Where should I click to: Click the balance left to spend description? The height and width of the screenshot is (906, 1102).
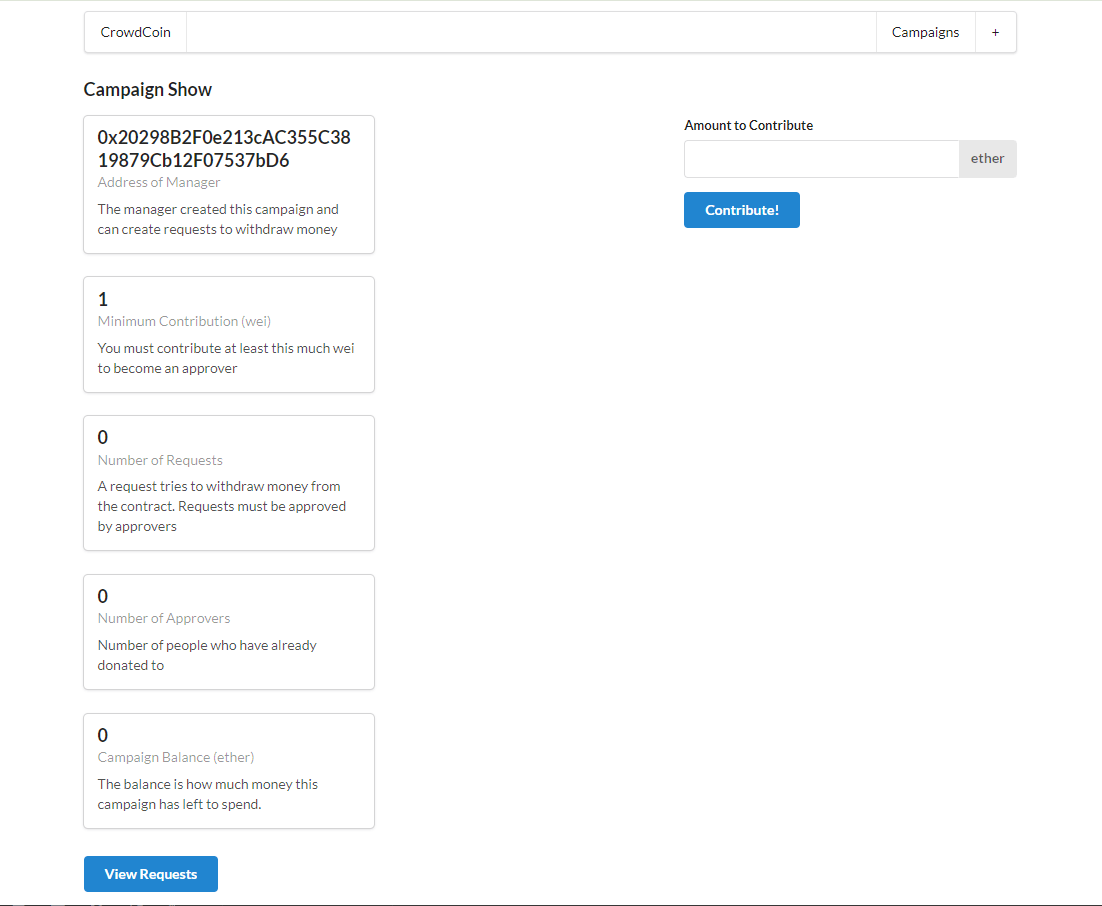click(x=207, y=794)
